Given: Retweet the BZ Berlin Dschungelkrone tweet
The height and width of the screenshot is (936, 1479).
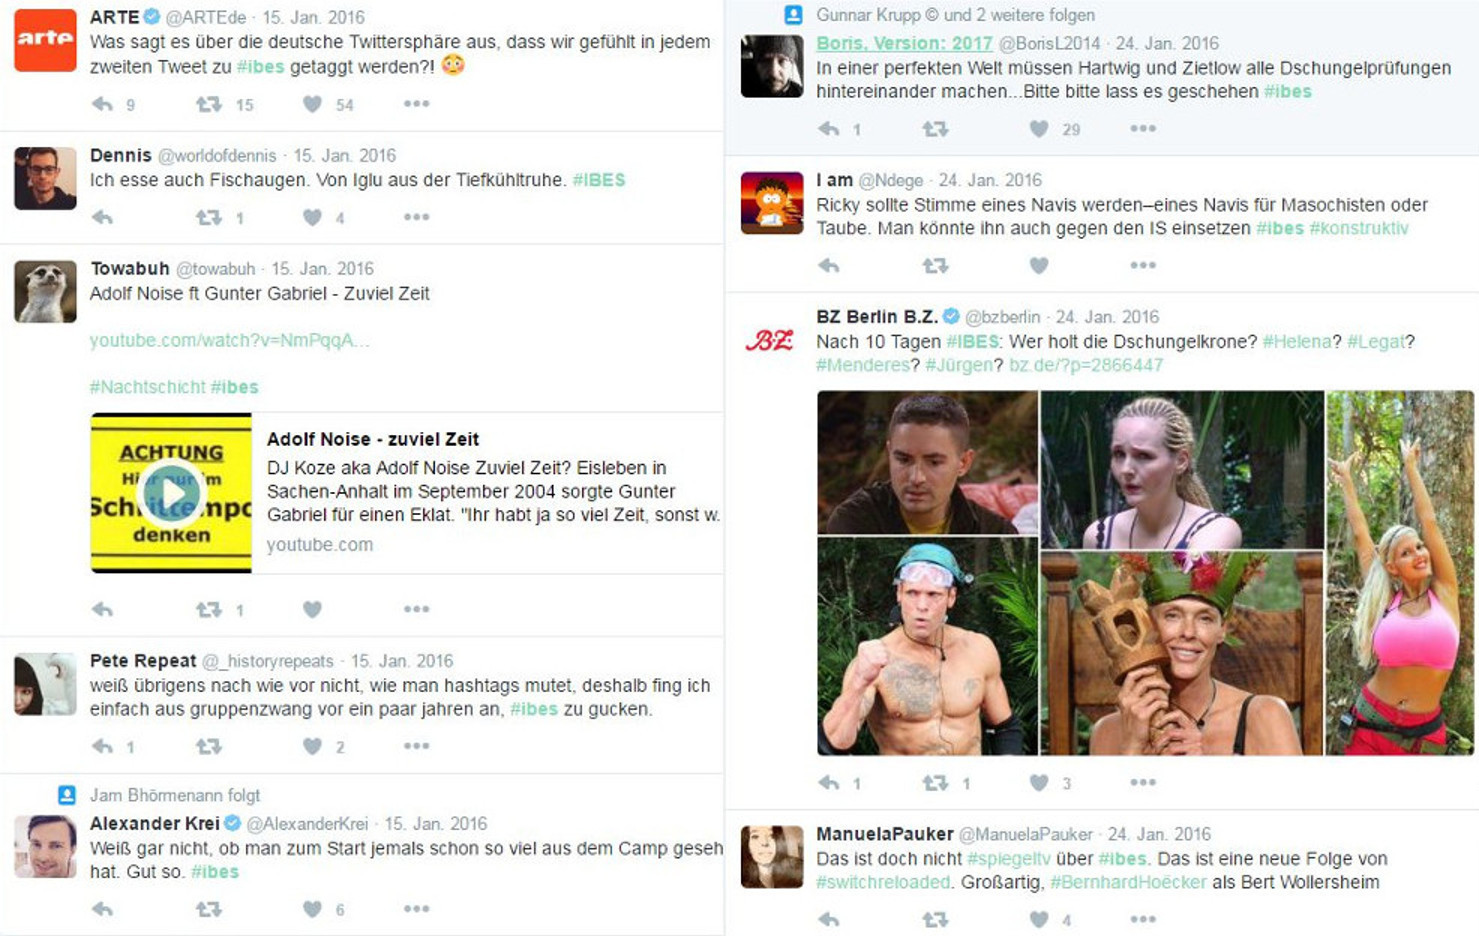Looking at the screenshot, I should coord(935,783).
